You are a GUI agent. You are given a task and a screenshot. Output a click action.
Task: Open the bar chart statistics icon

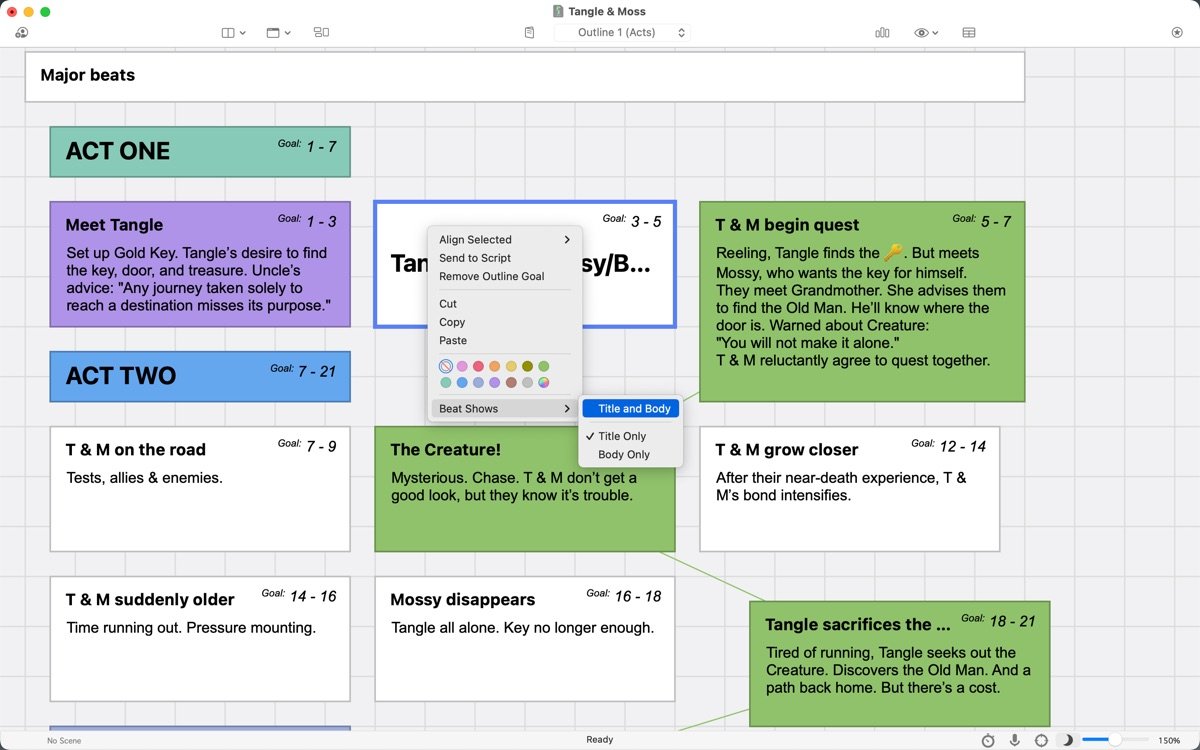pyautogui.click(x=882, y=33)
